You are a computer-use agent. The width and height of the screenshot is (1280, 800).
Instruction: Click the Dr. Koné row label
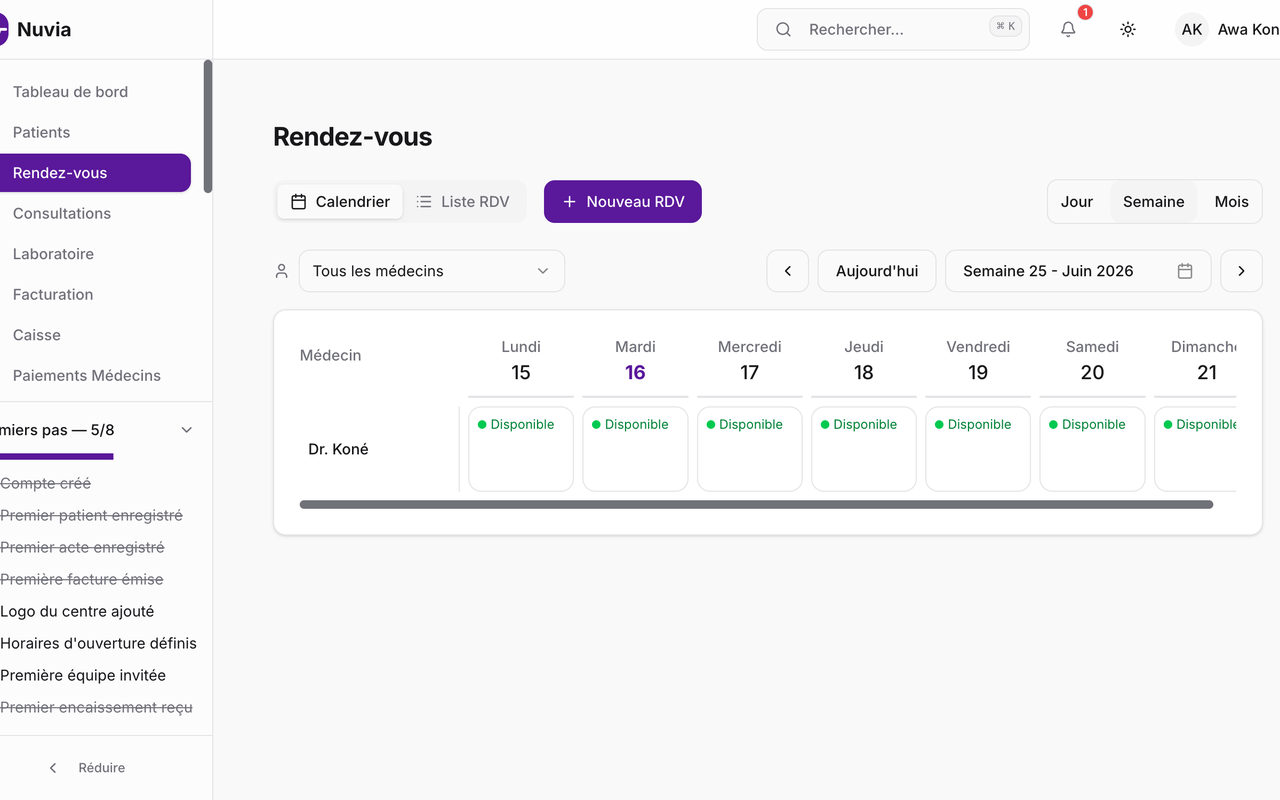[x=338, y=450]
